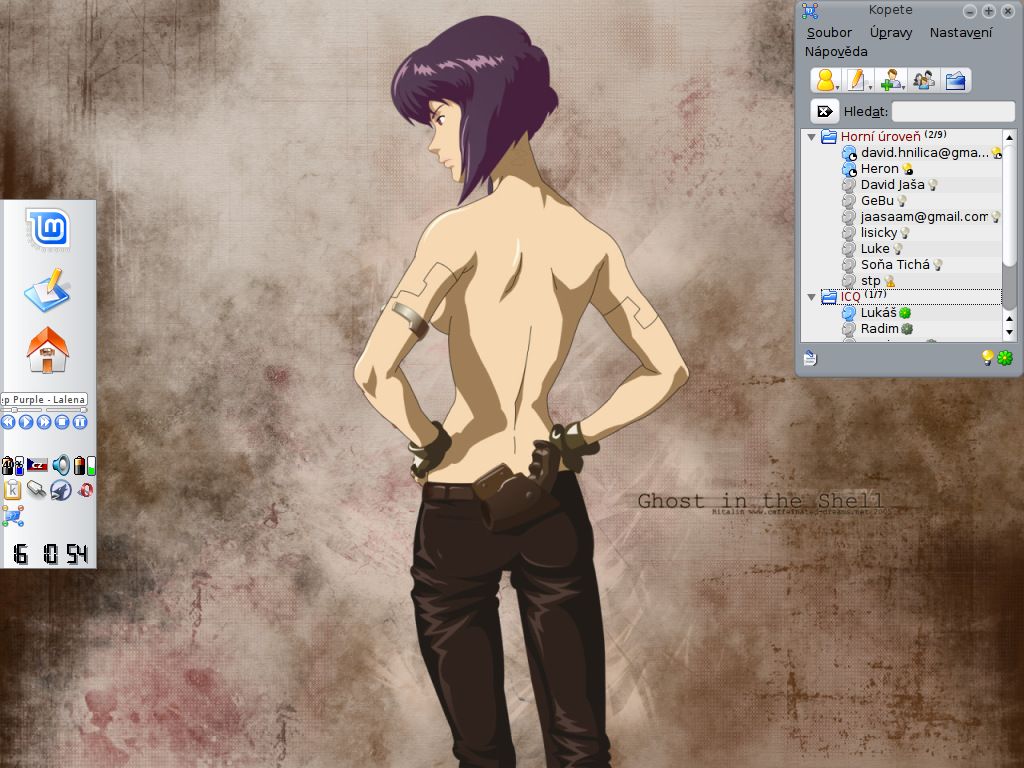Click the Kopete network tray icon in panel
The width and height of the screenshot is (1024, 768).
coord(12,516)
